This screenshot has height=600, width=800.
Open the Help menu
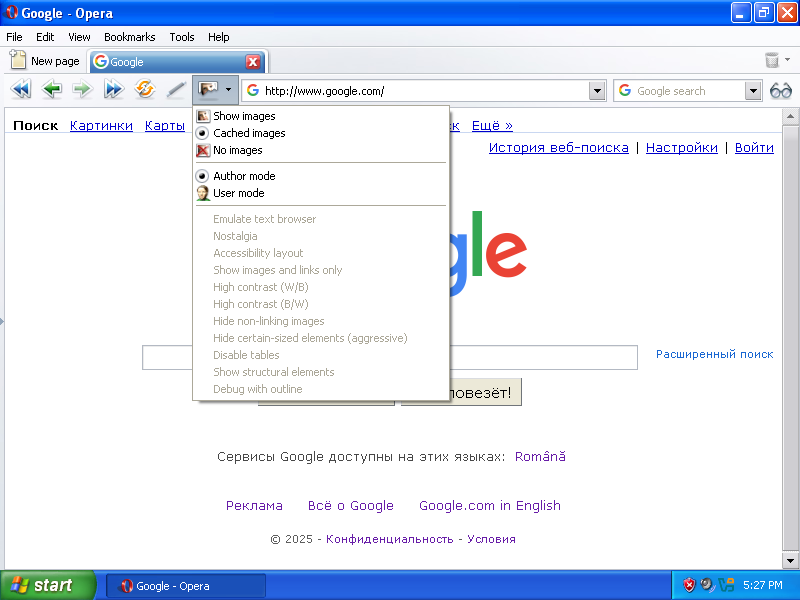tap(218, 37)
